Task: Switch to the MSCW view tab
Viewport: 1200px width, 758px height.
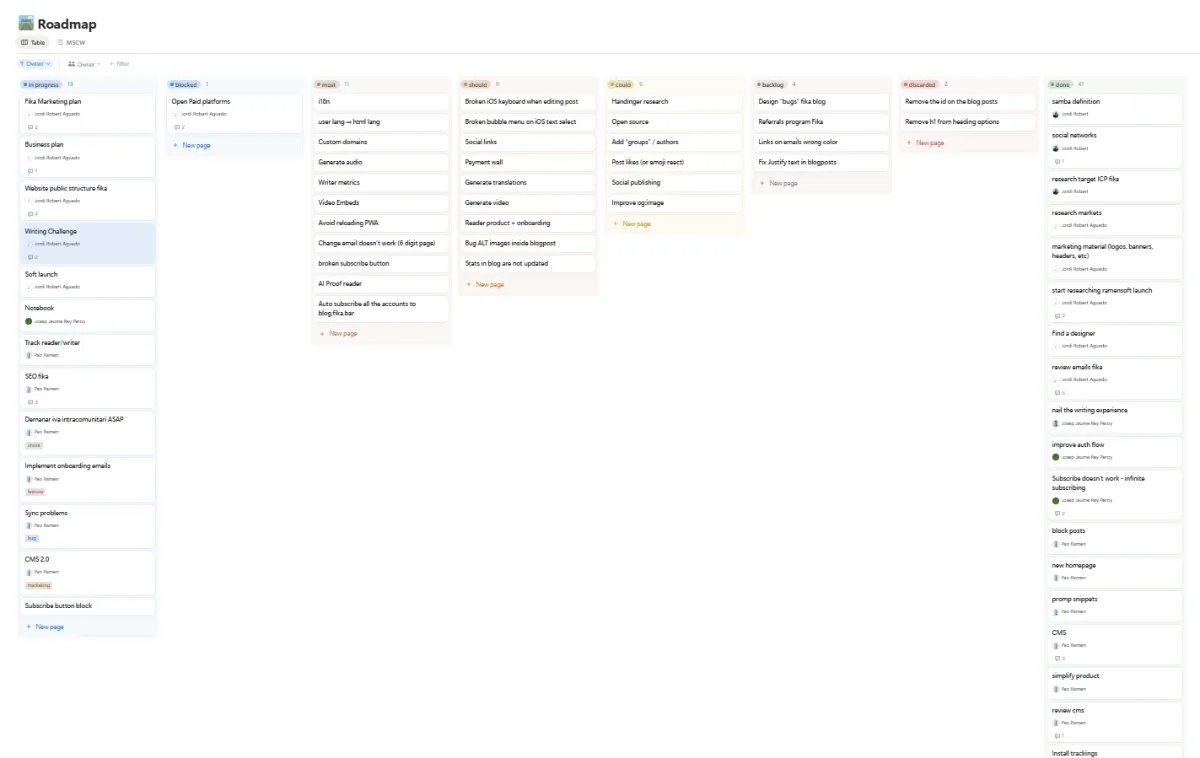Action: 73,43
